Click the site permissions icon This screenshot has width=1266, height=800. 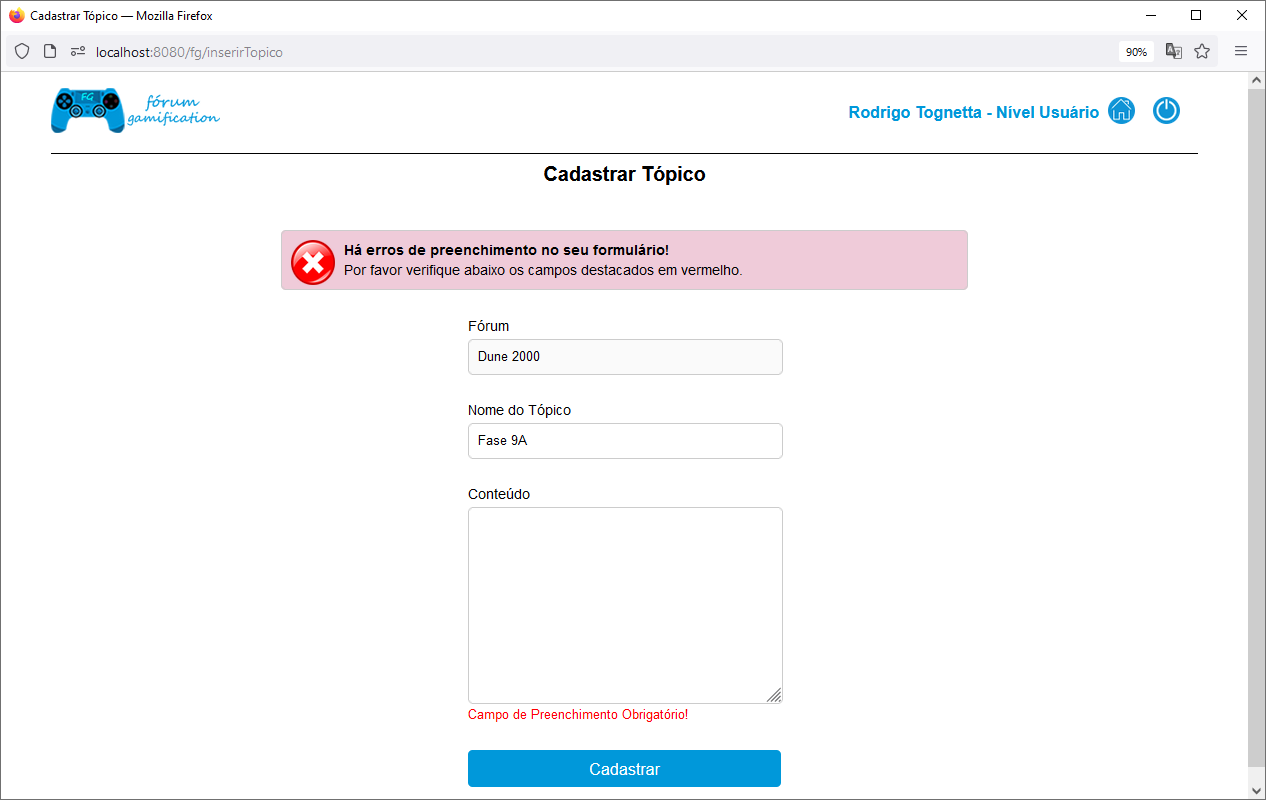click(x=78, y=51)
